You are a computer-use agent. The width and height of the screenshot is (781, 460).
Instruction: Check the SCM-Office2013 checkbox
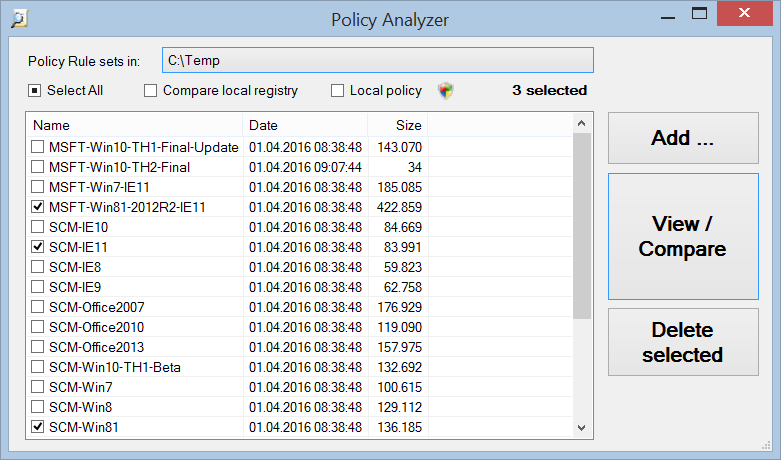[37, 347]
